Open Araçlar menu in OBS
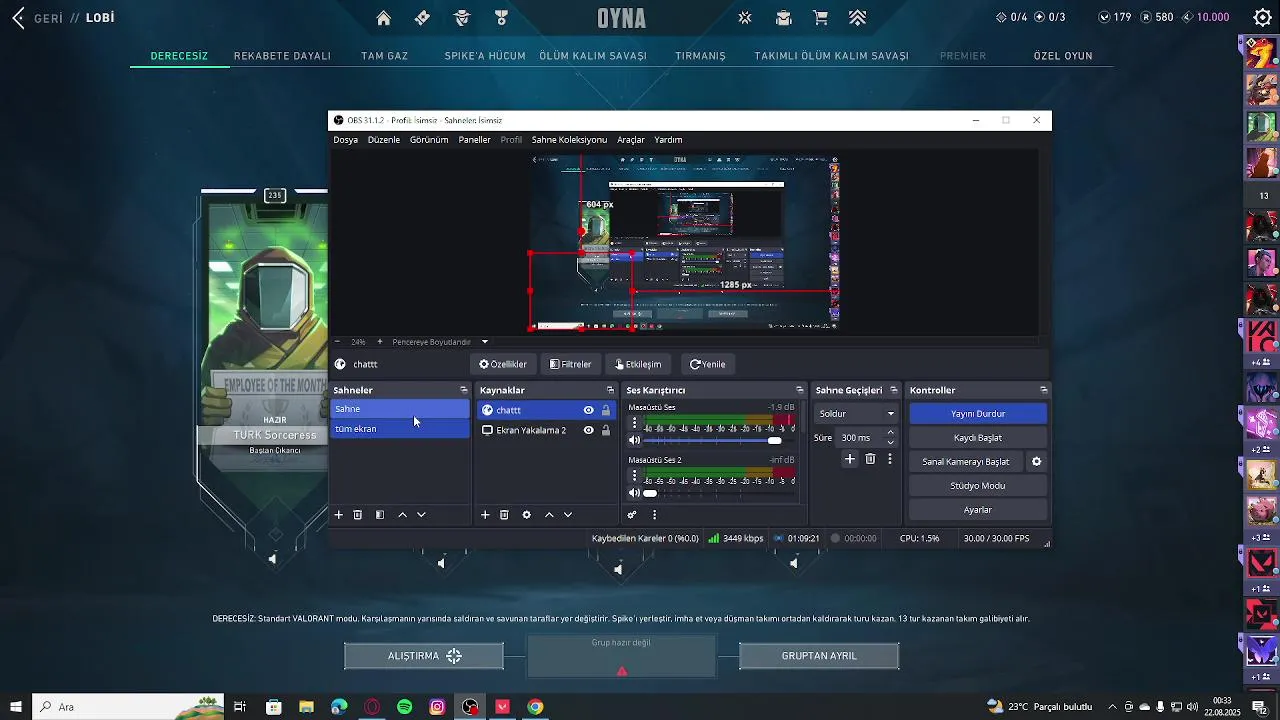Image resolution: width=1280 pixels, height=720 pixels. click(631, 140)
